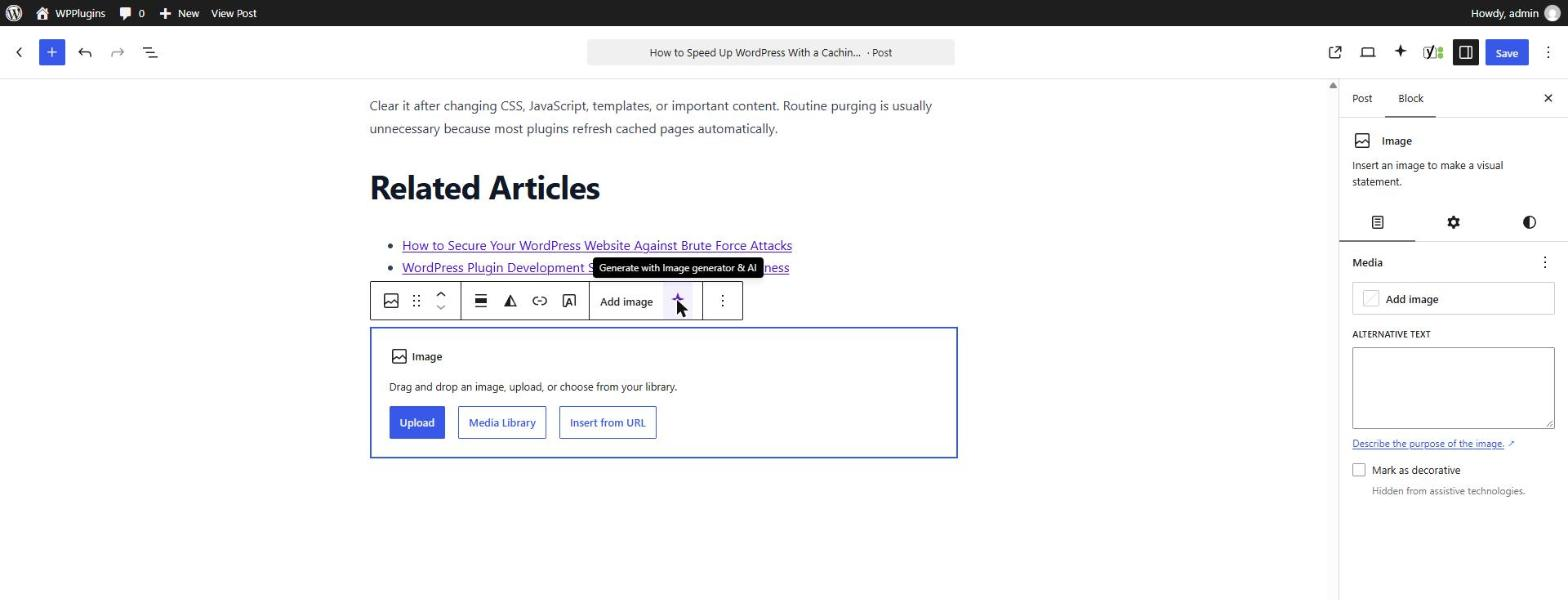Generate image with AI sparkle button
Image resolution: width=1568 pixels, height=600 pixels.
click(x=678, y=301)
